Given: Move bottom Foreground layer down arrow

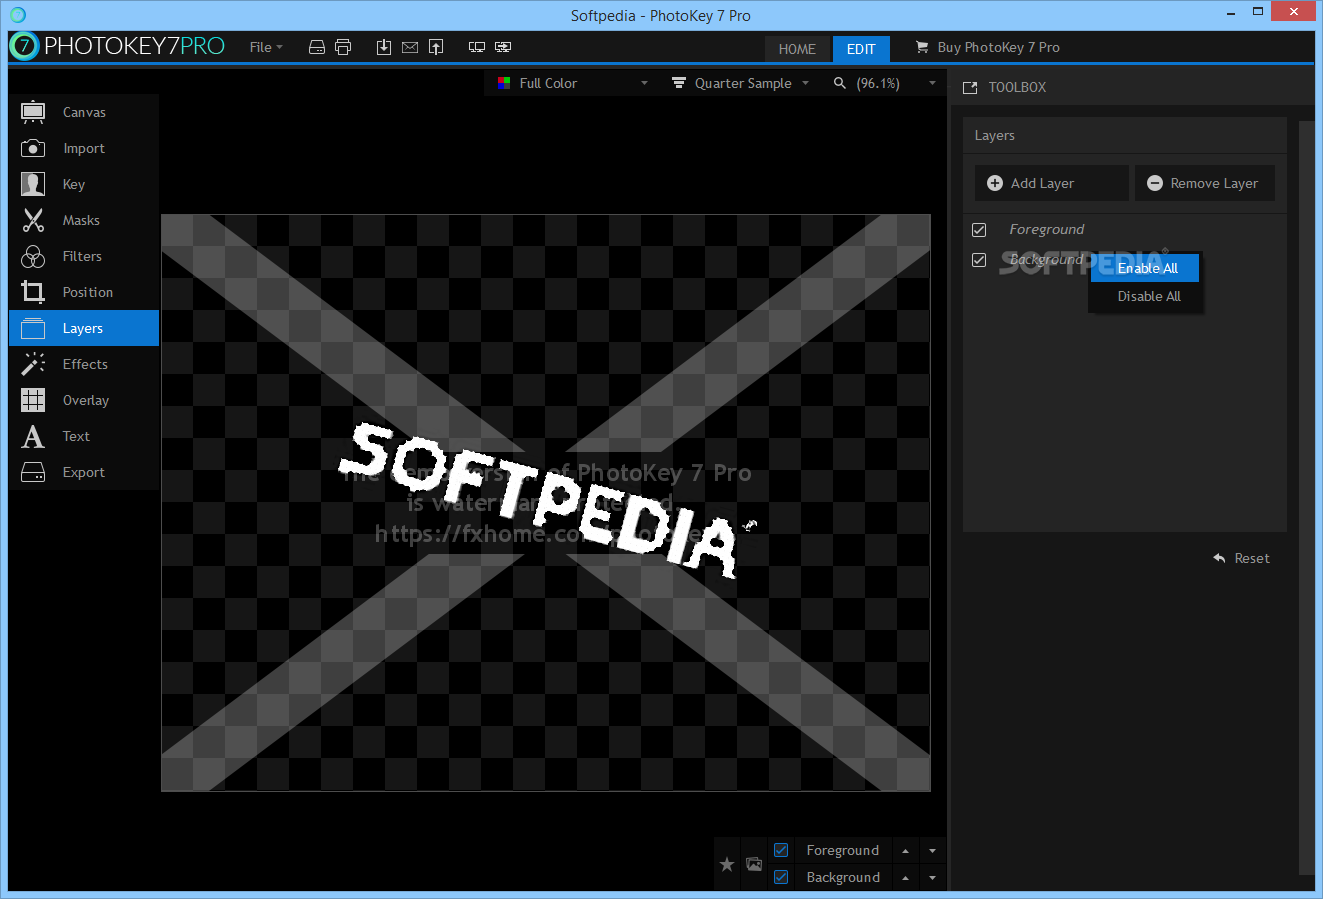Looking at the screenshot, I should [932, 851].
